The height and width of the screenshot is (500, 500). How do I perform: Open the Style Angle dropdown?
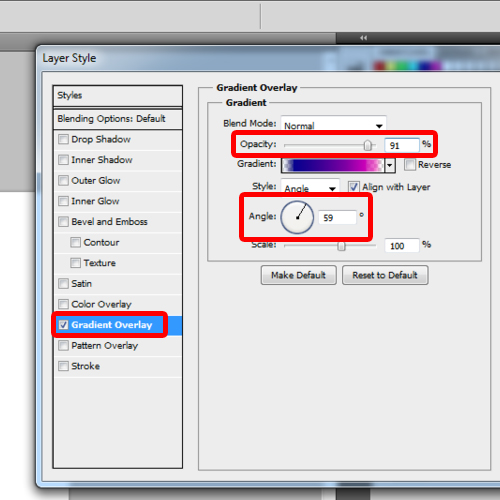pyautogui.click(x=310, y=188)
